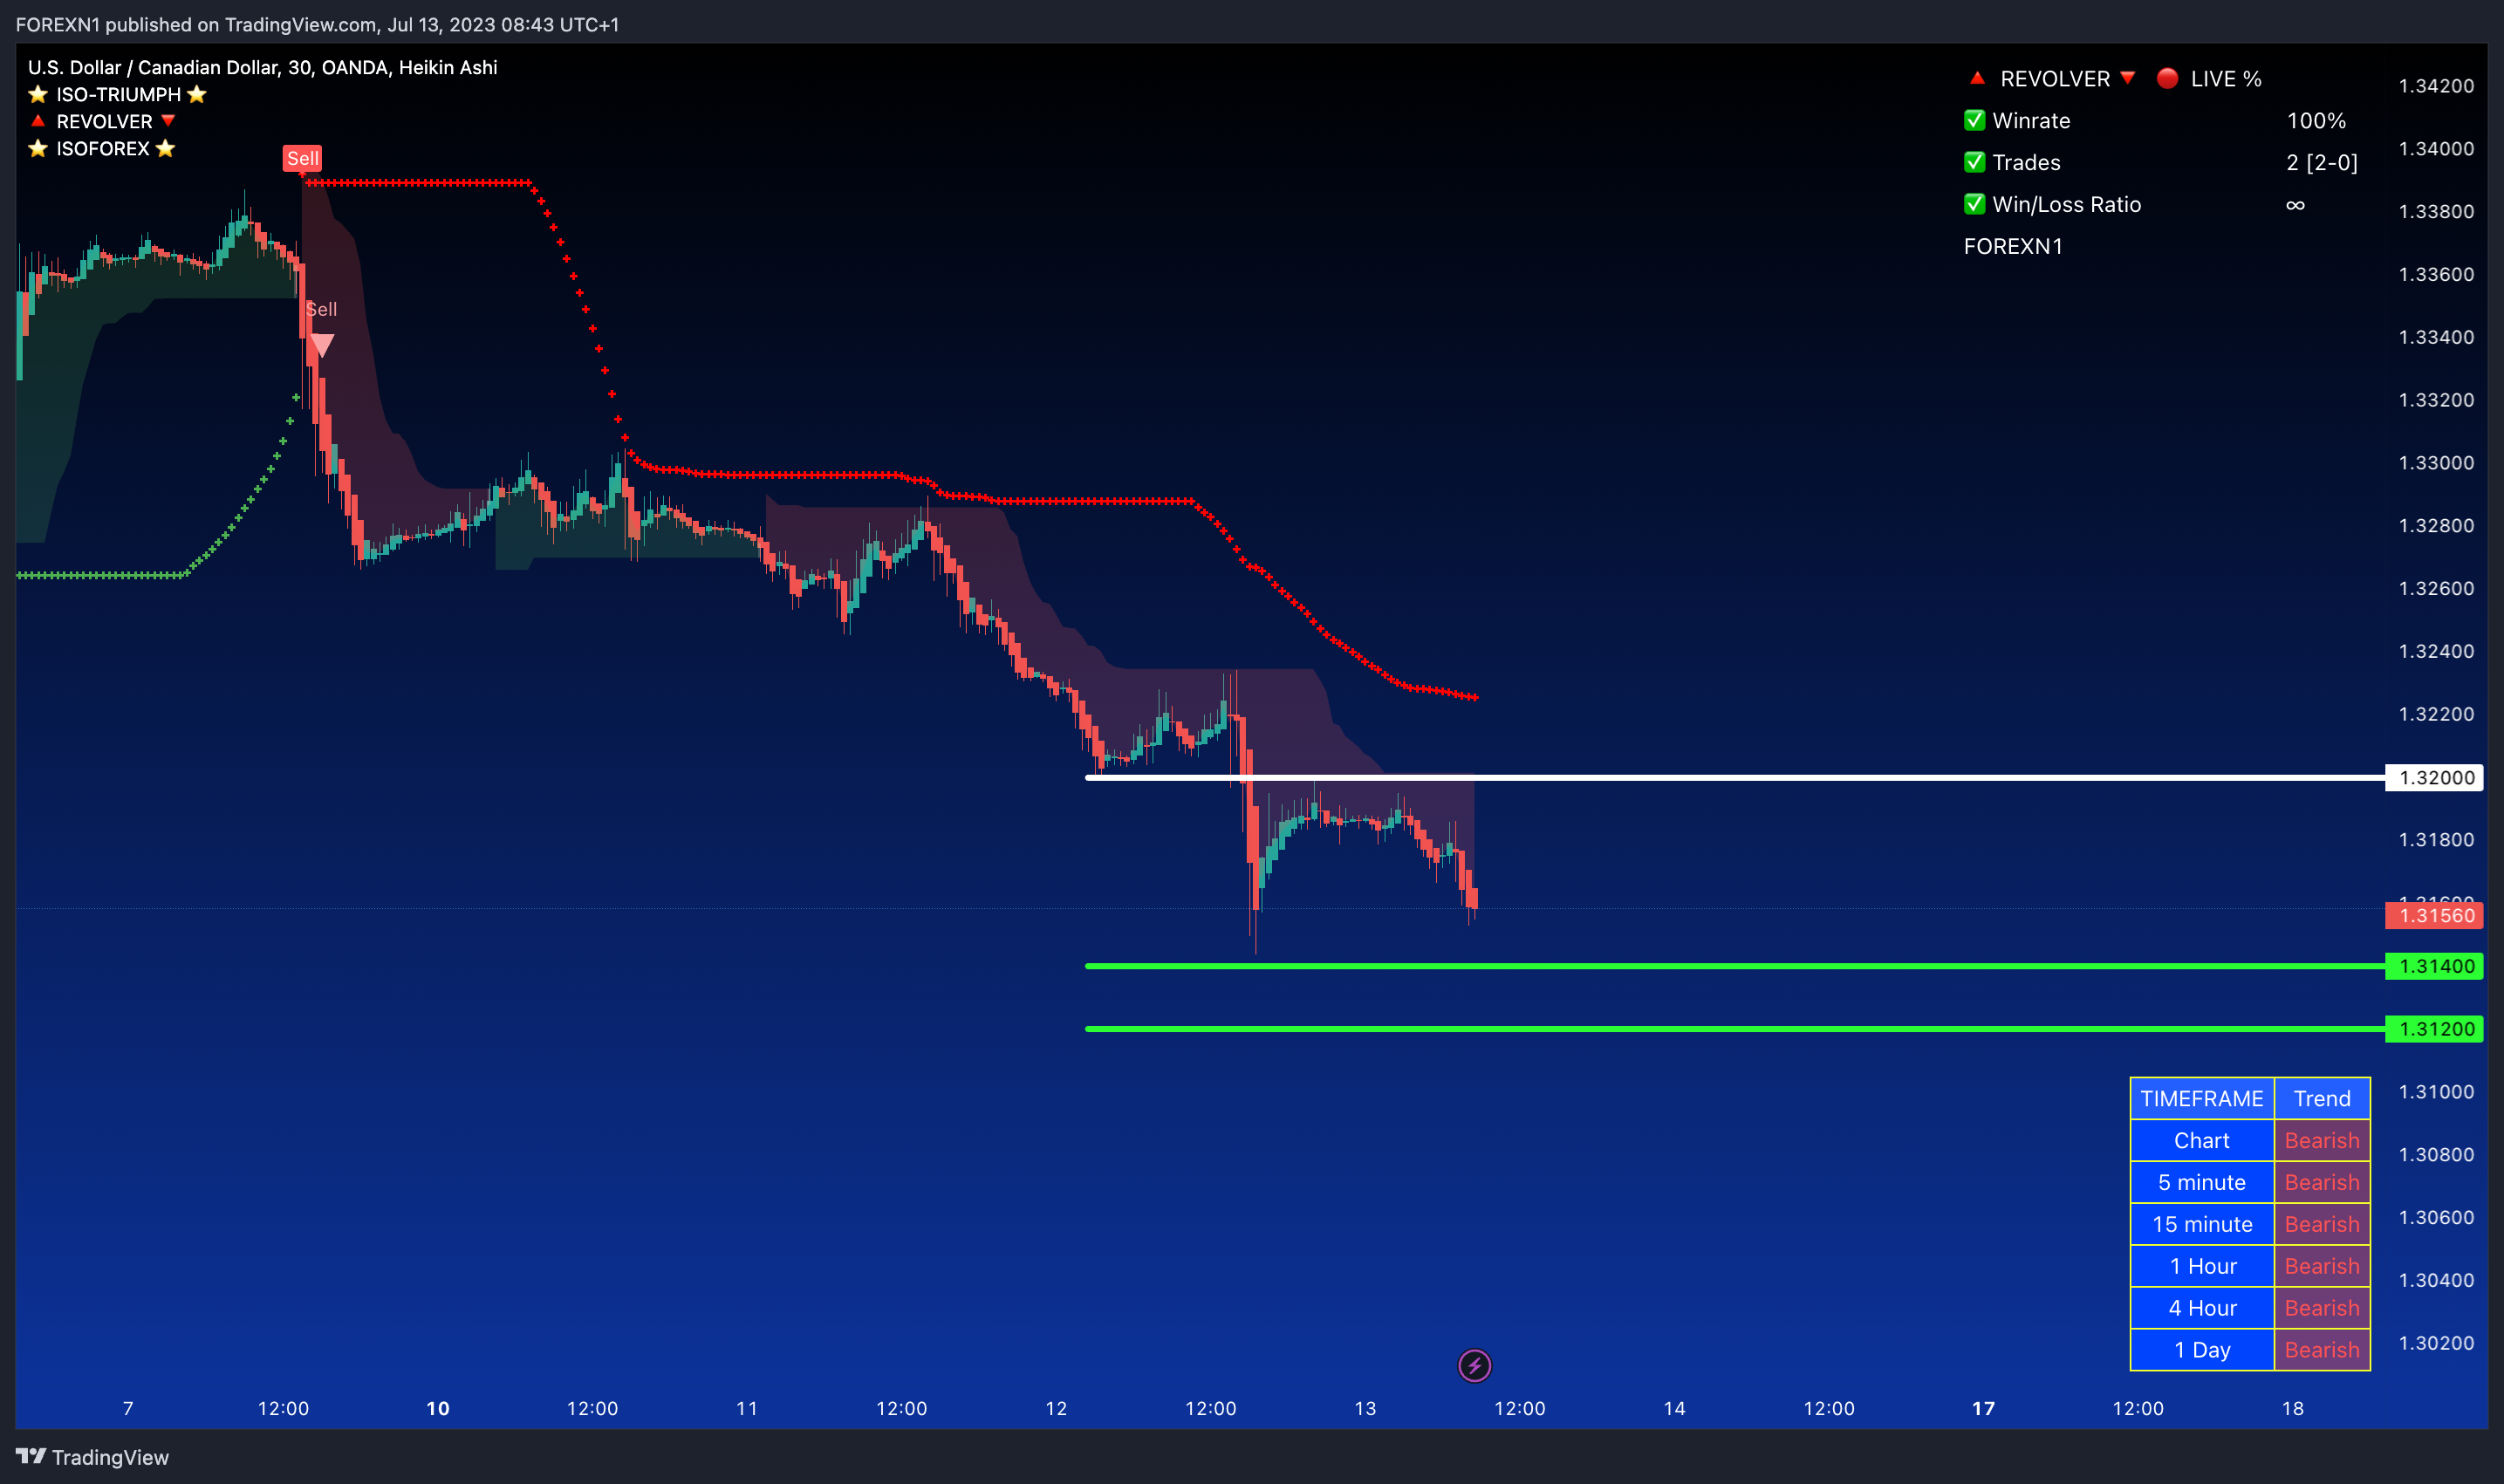
Task: Click the pink Sell down-arrow signal marker
Action: (x=321, y=346)
